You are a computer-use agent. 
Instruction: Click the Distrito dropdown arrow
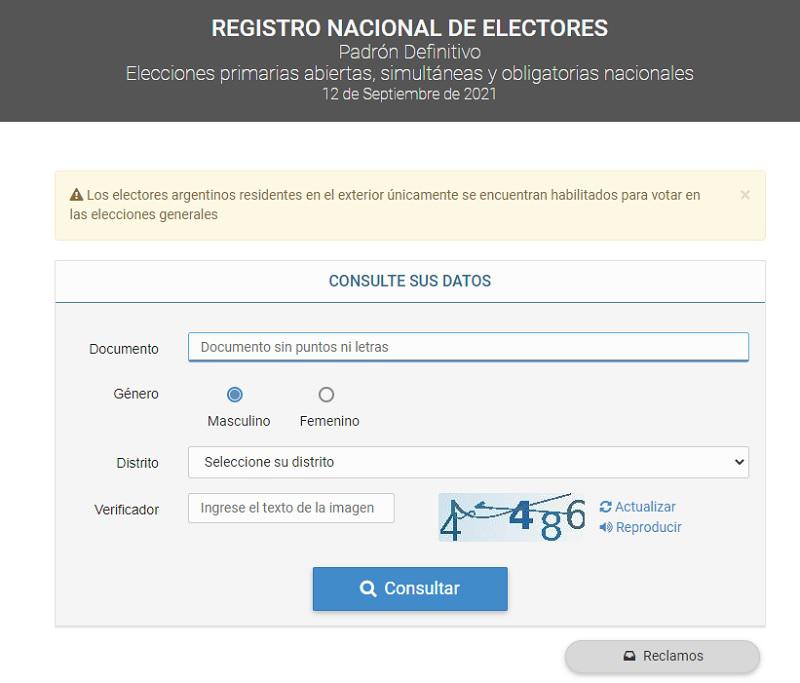(x=739, y=462)
